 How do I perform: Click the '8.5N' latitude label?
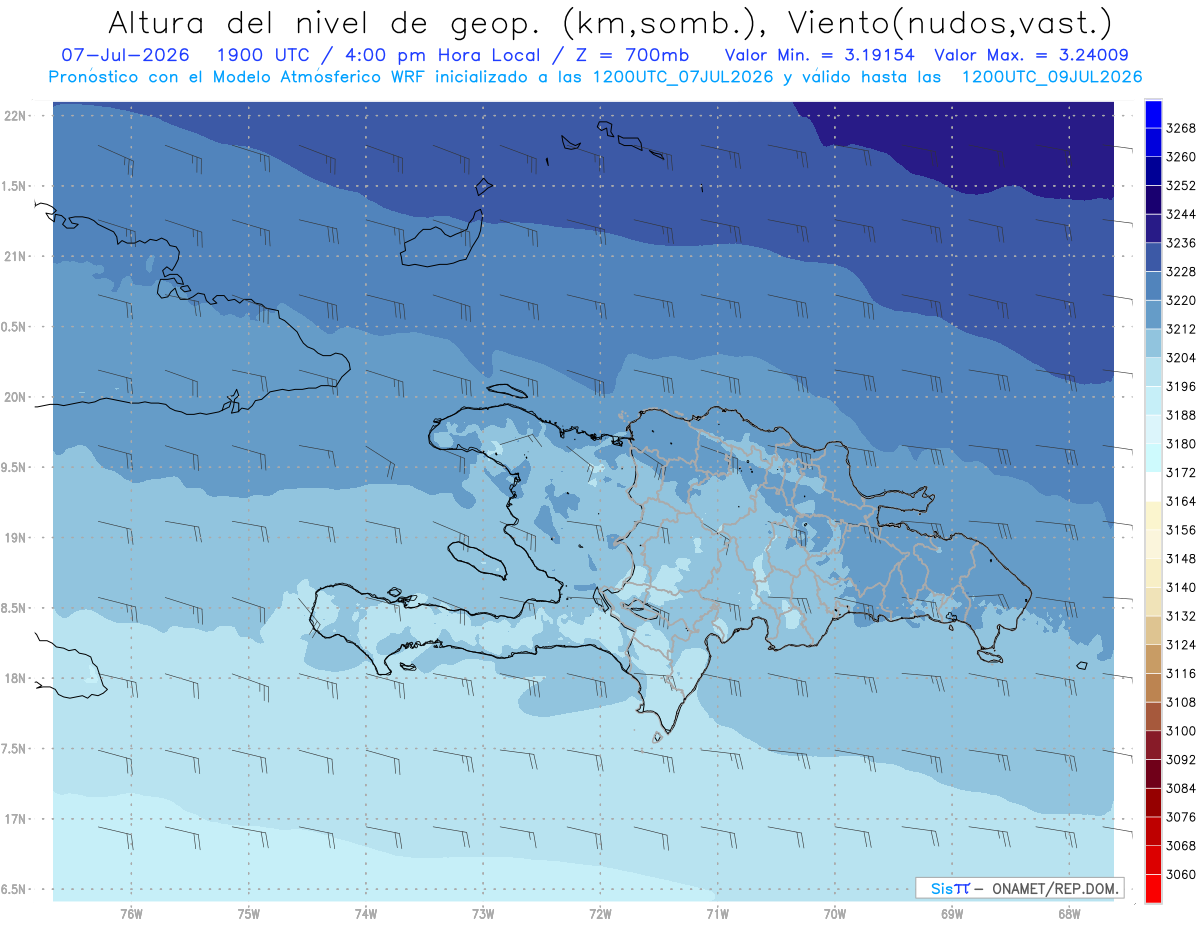click(x=14, y=608)
